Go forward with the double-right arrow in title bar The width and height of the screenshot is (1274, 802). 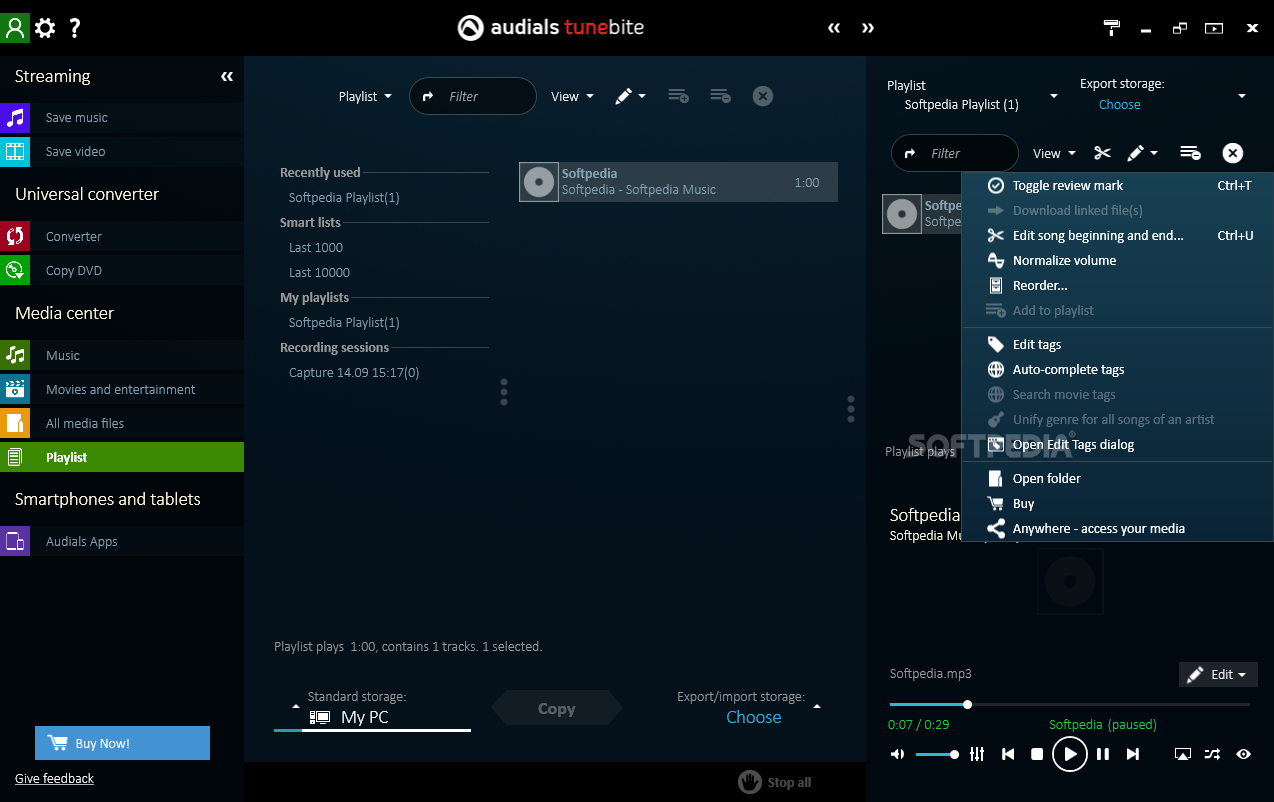(x=868, y=28)
